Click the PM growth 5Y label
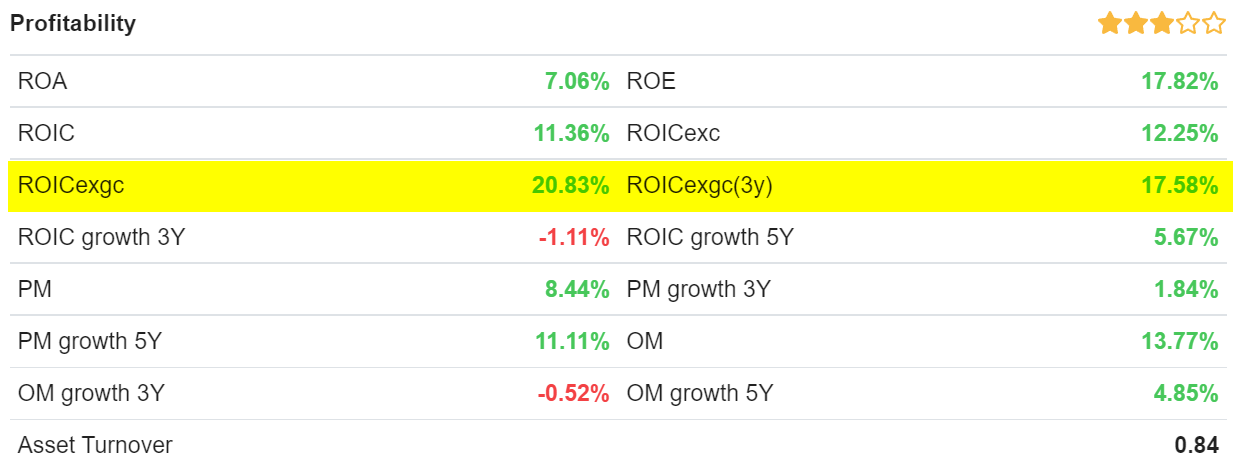 (x=90, y=342)
